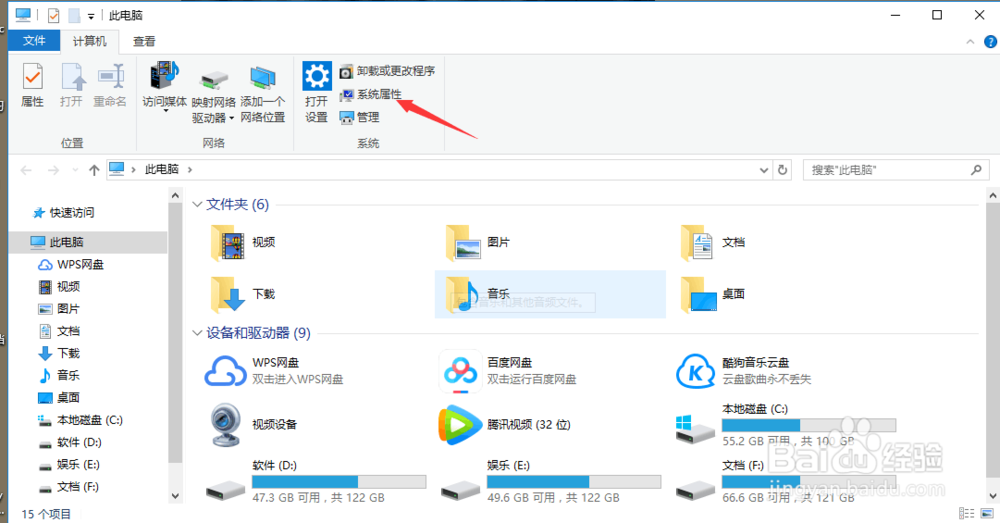The width and height of the screenshot is (1000, 523).
Task: Collapse the ribbon with the chevron
Action: click(x=970, y=41)
